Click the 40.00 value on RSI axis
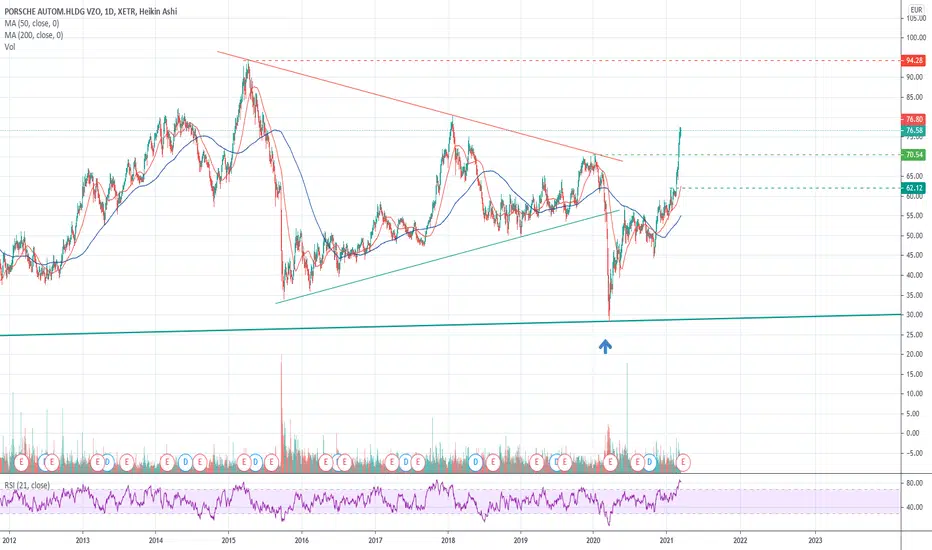 [x=915, y=507]
